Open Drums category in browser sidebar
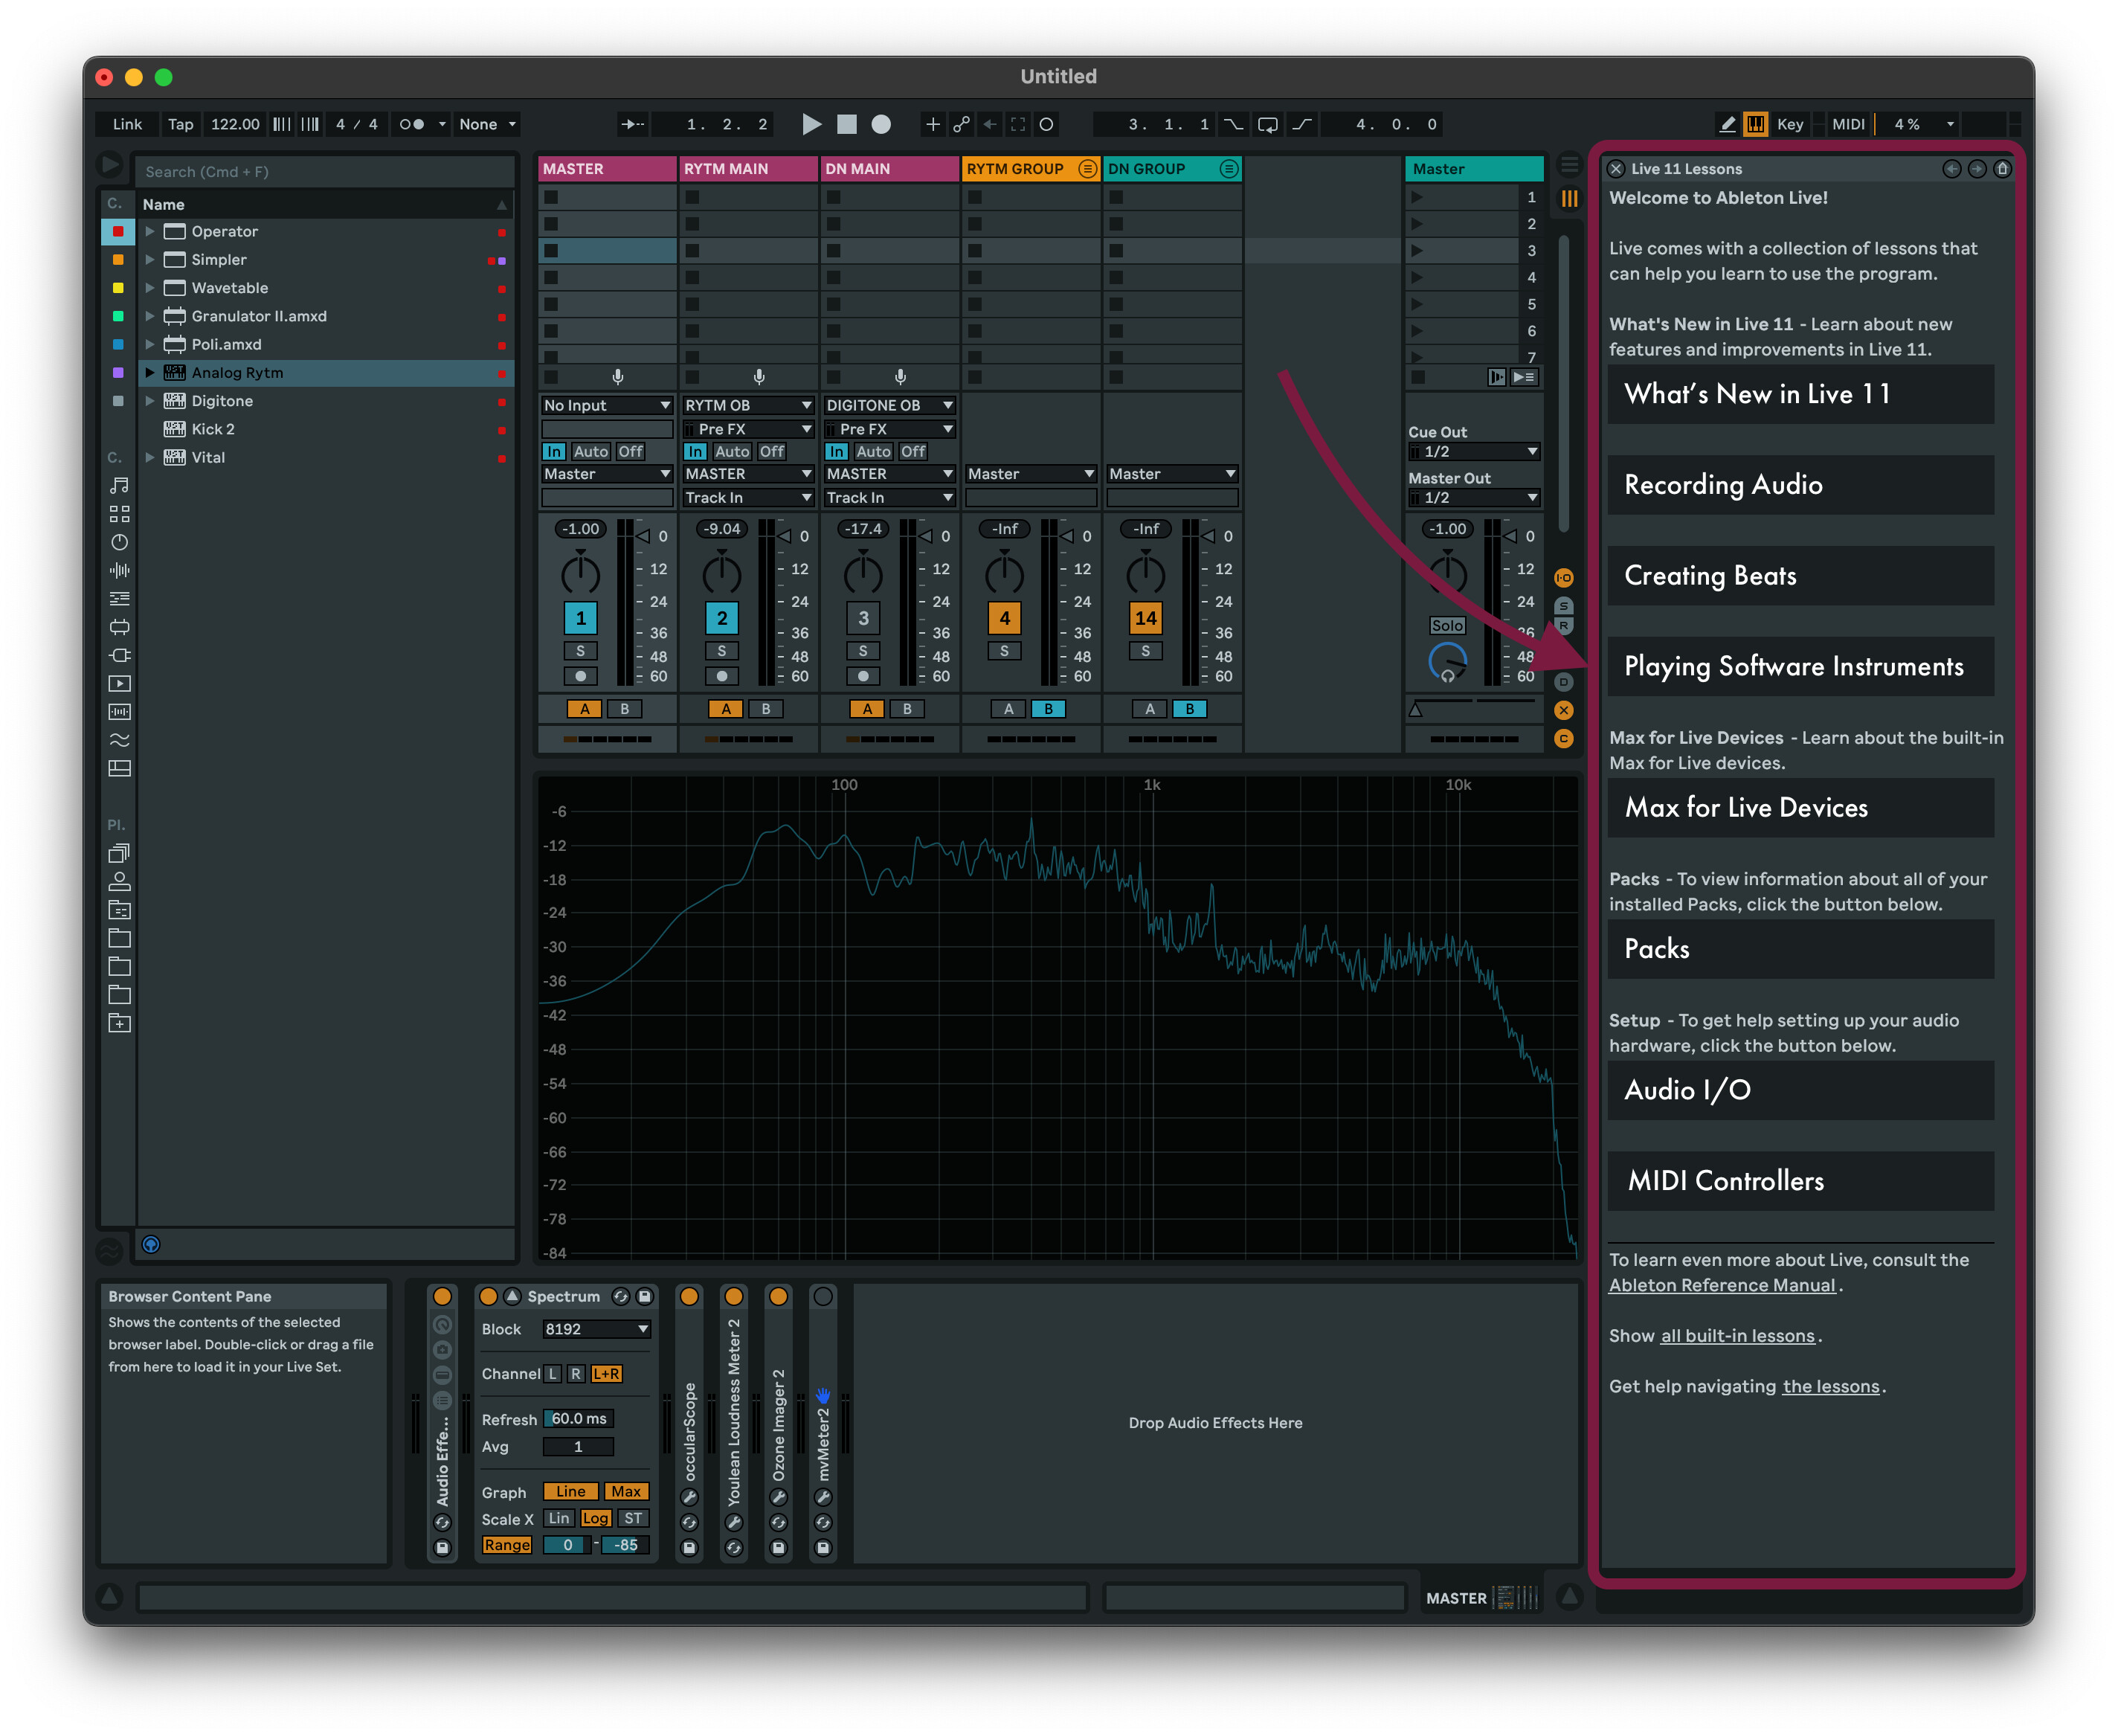The width and height of the screenshot is (2118, 1736). [x=119, y=514]
